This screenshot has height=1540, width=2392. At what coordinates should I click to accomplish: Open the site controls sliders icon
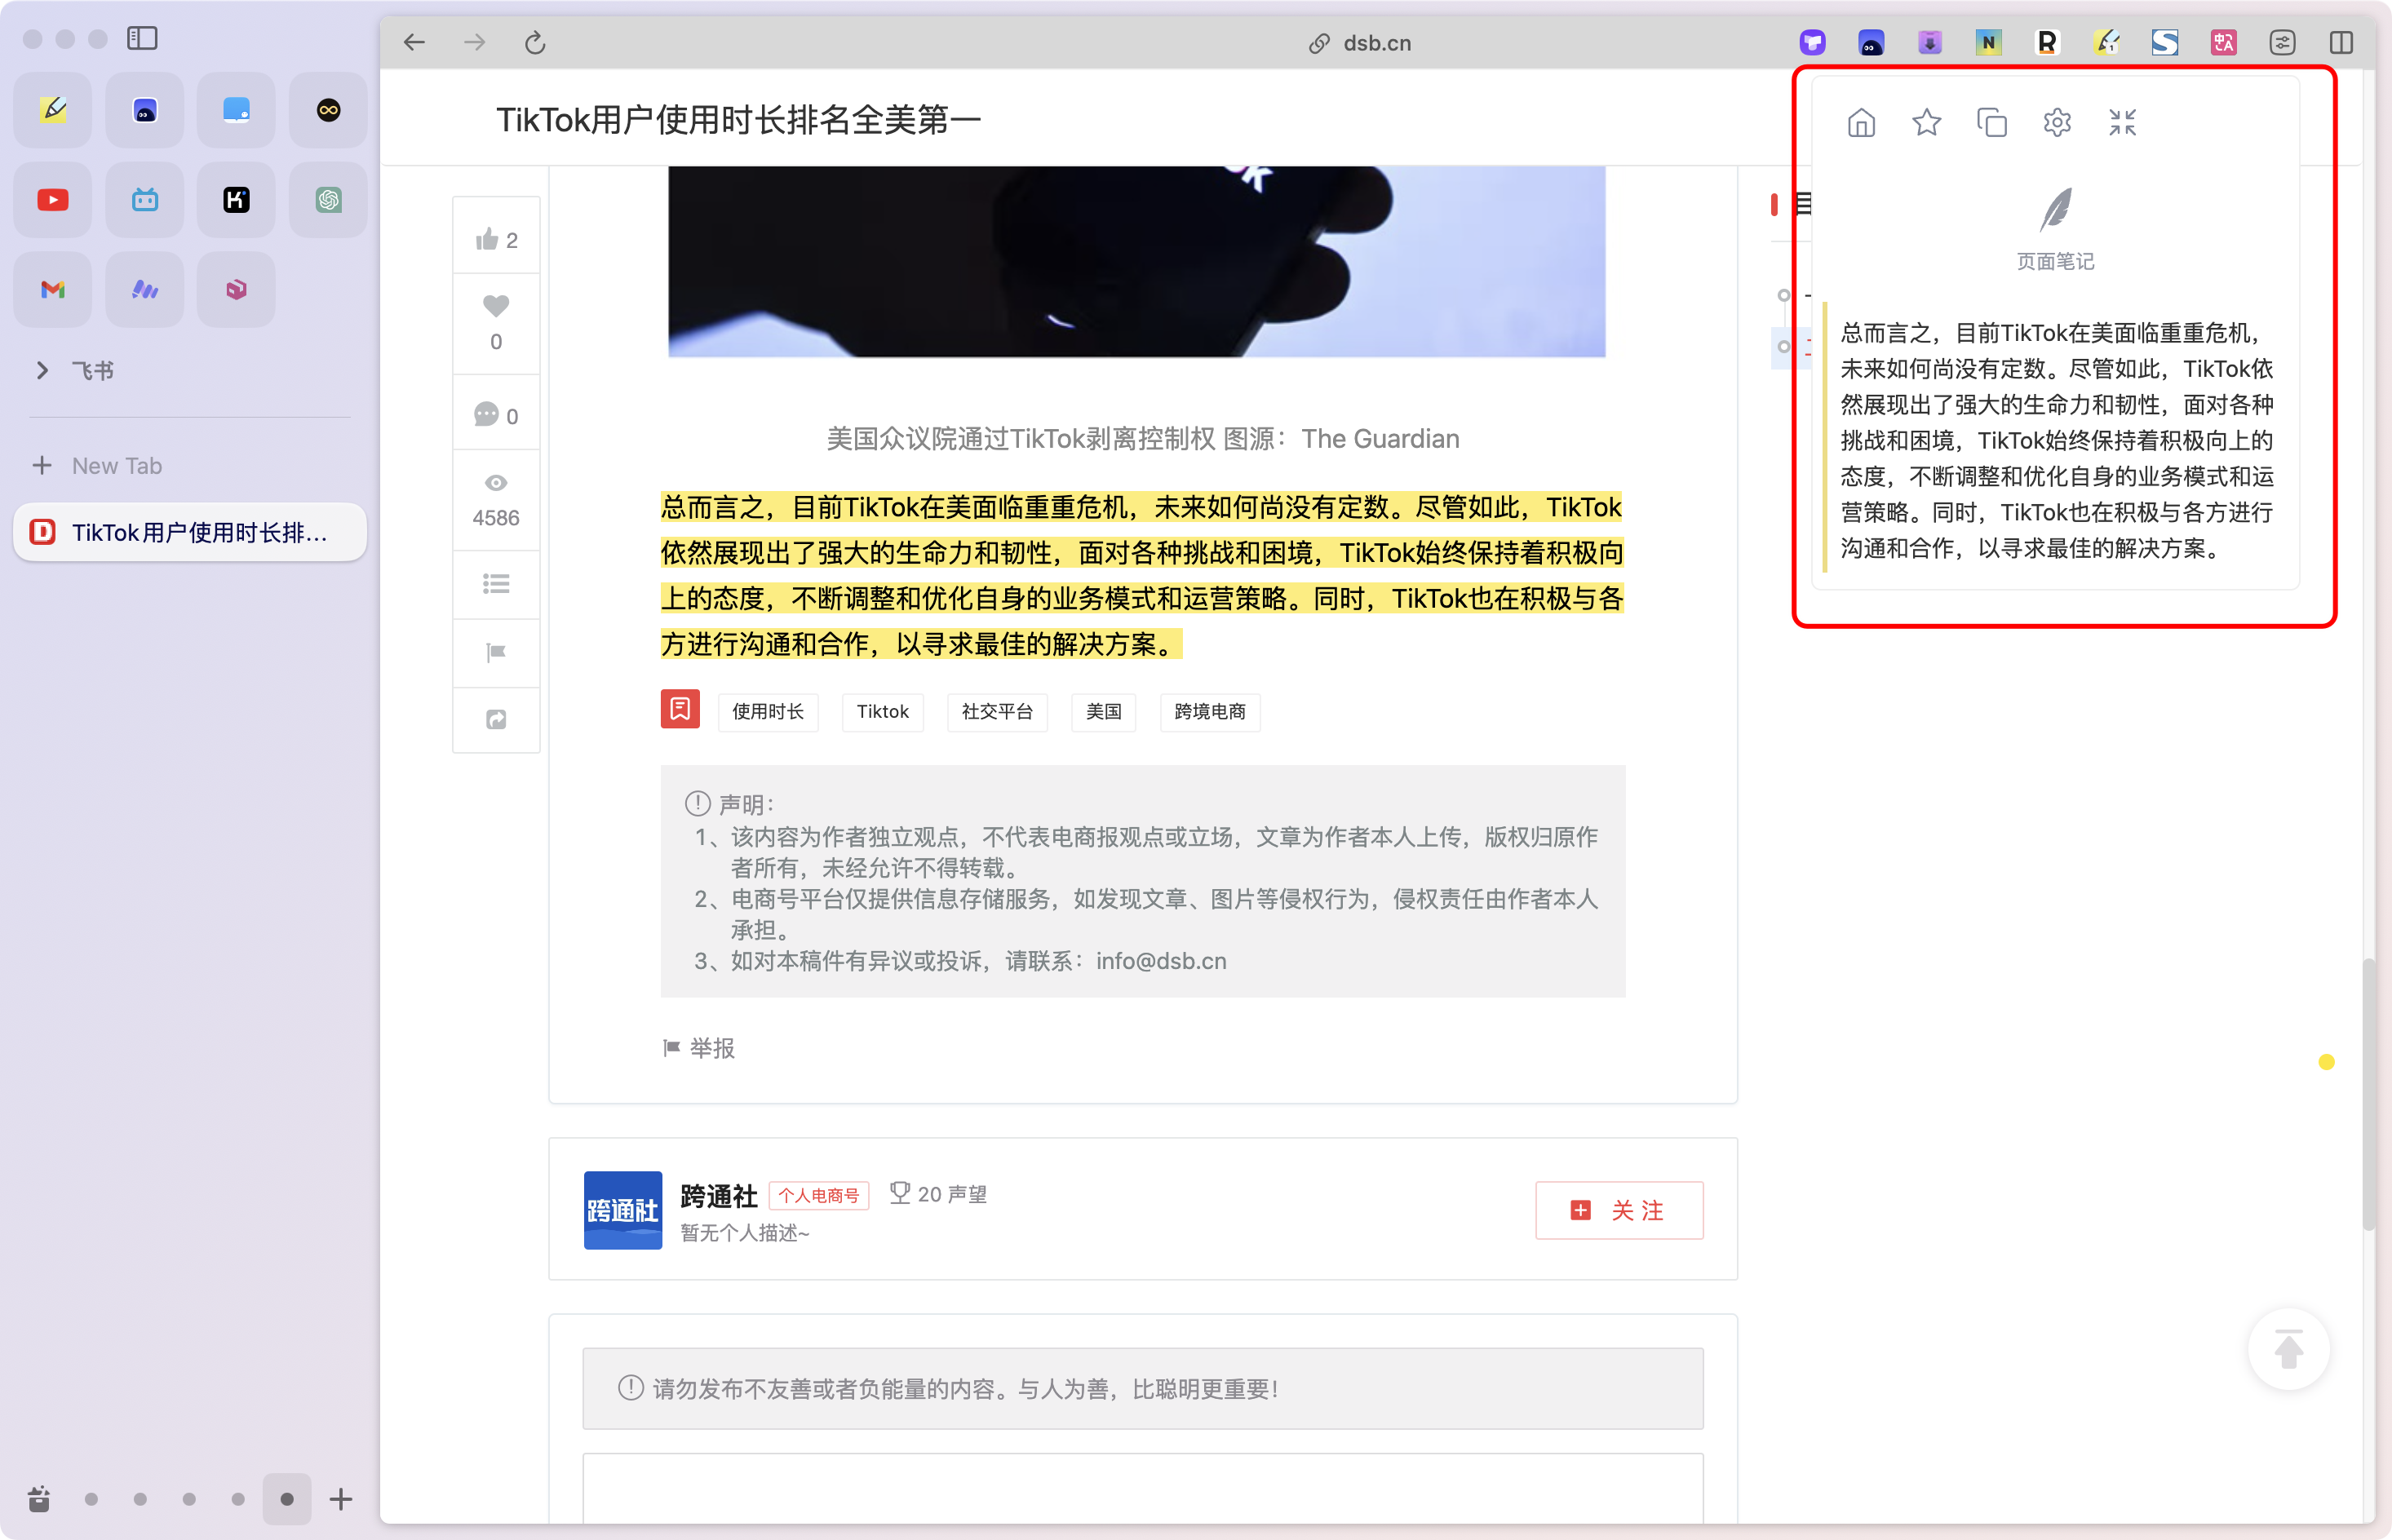2282,42
